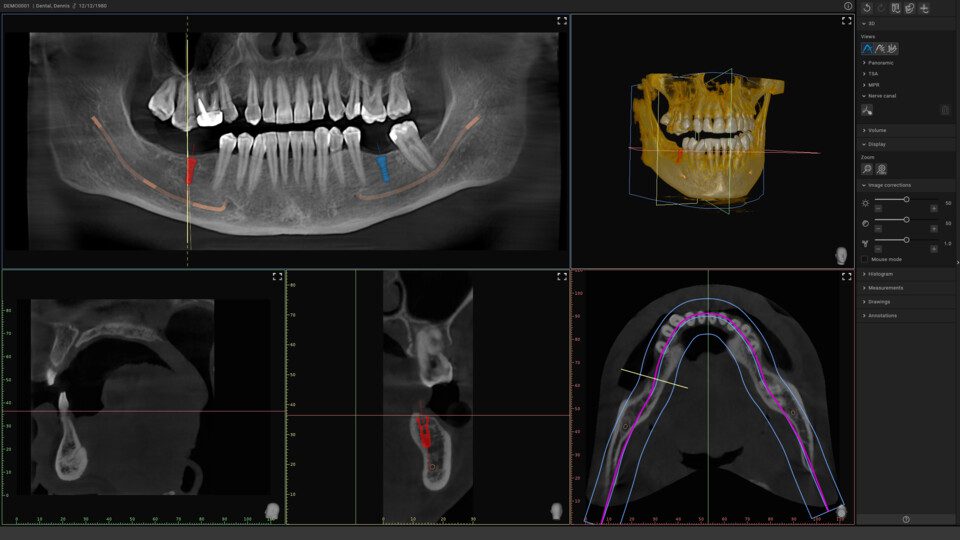Enable the Mouse mode checkbox
This screenshot has width=960, height=540.
click(865, 259)
